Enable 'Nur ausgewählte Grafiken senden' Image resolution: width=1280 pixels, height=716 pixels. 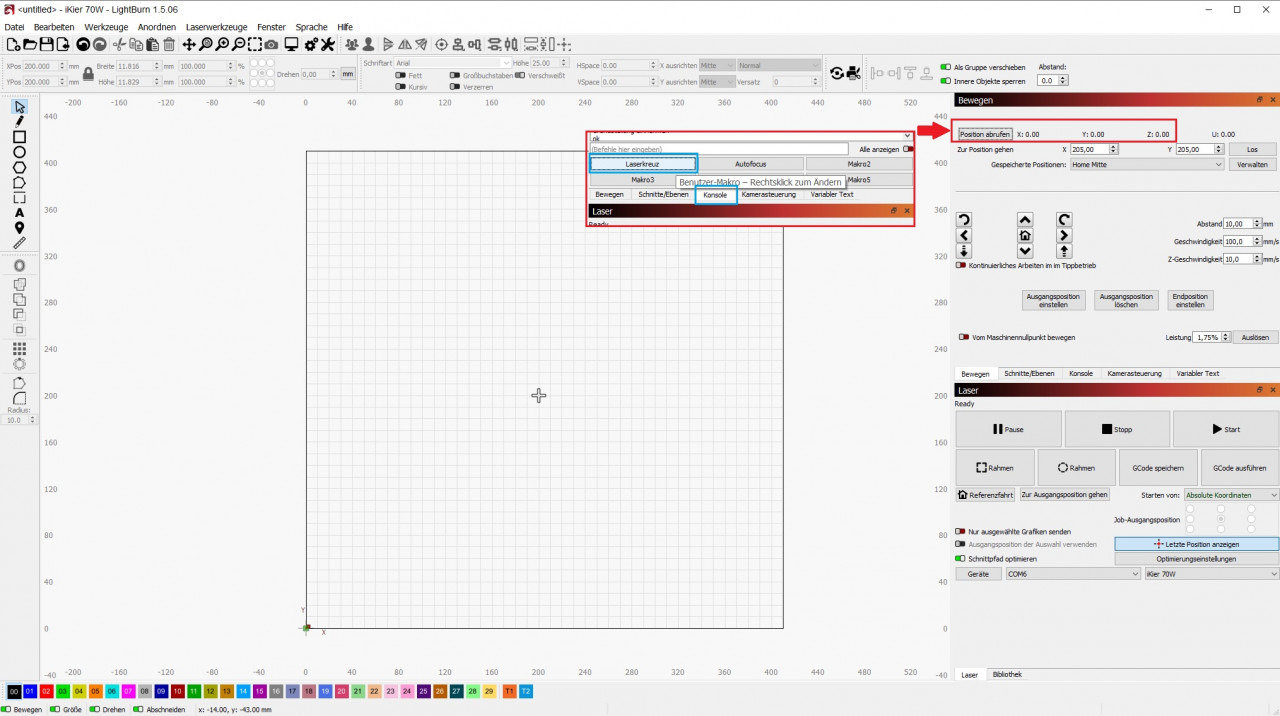point(961,532)
